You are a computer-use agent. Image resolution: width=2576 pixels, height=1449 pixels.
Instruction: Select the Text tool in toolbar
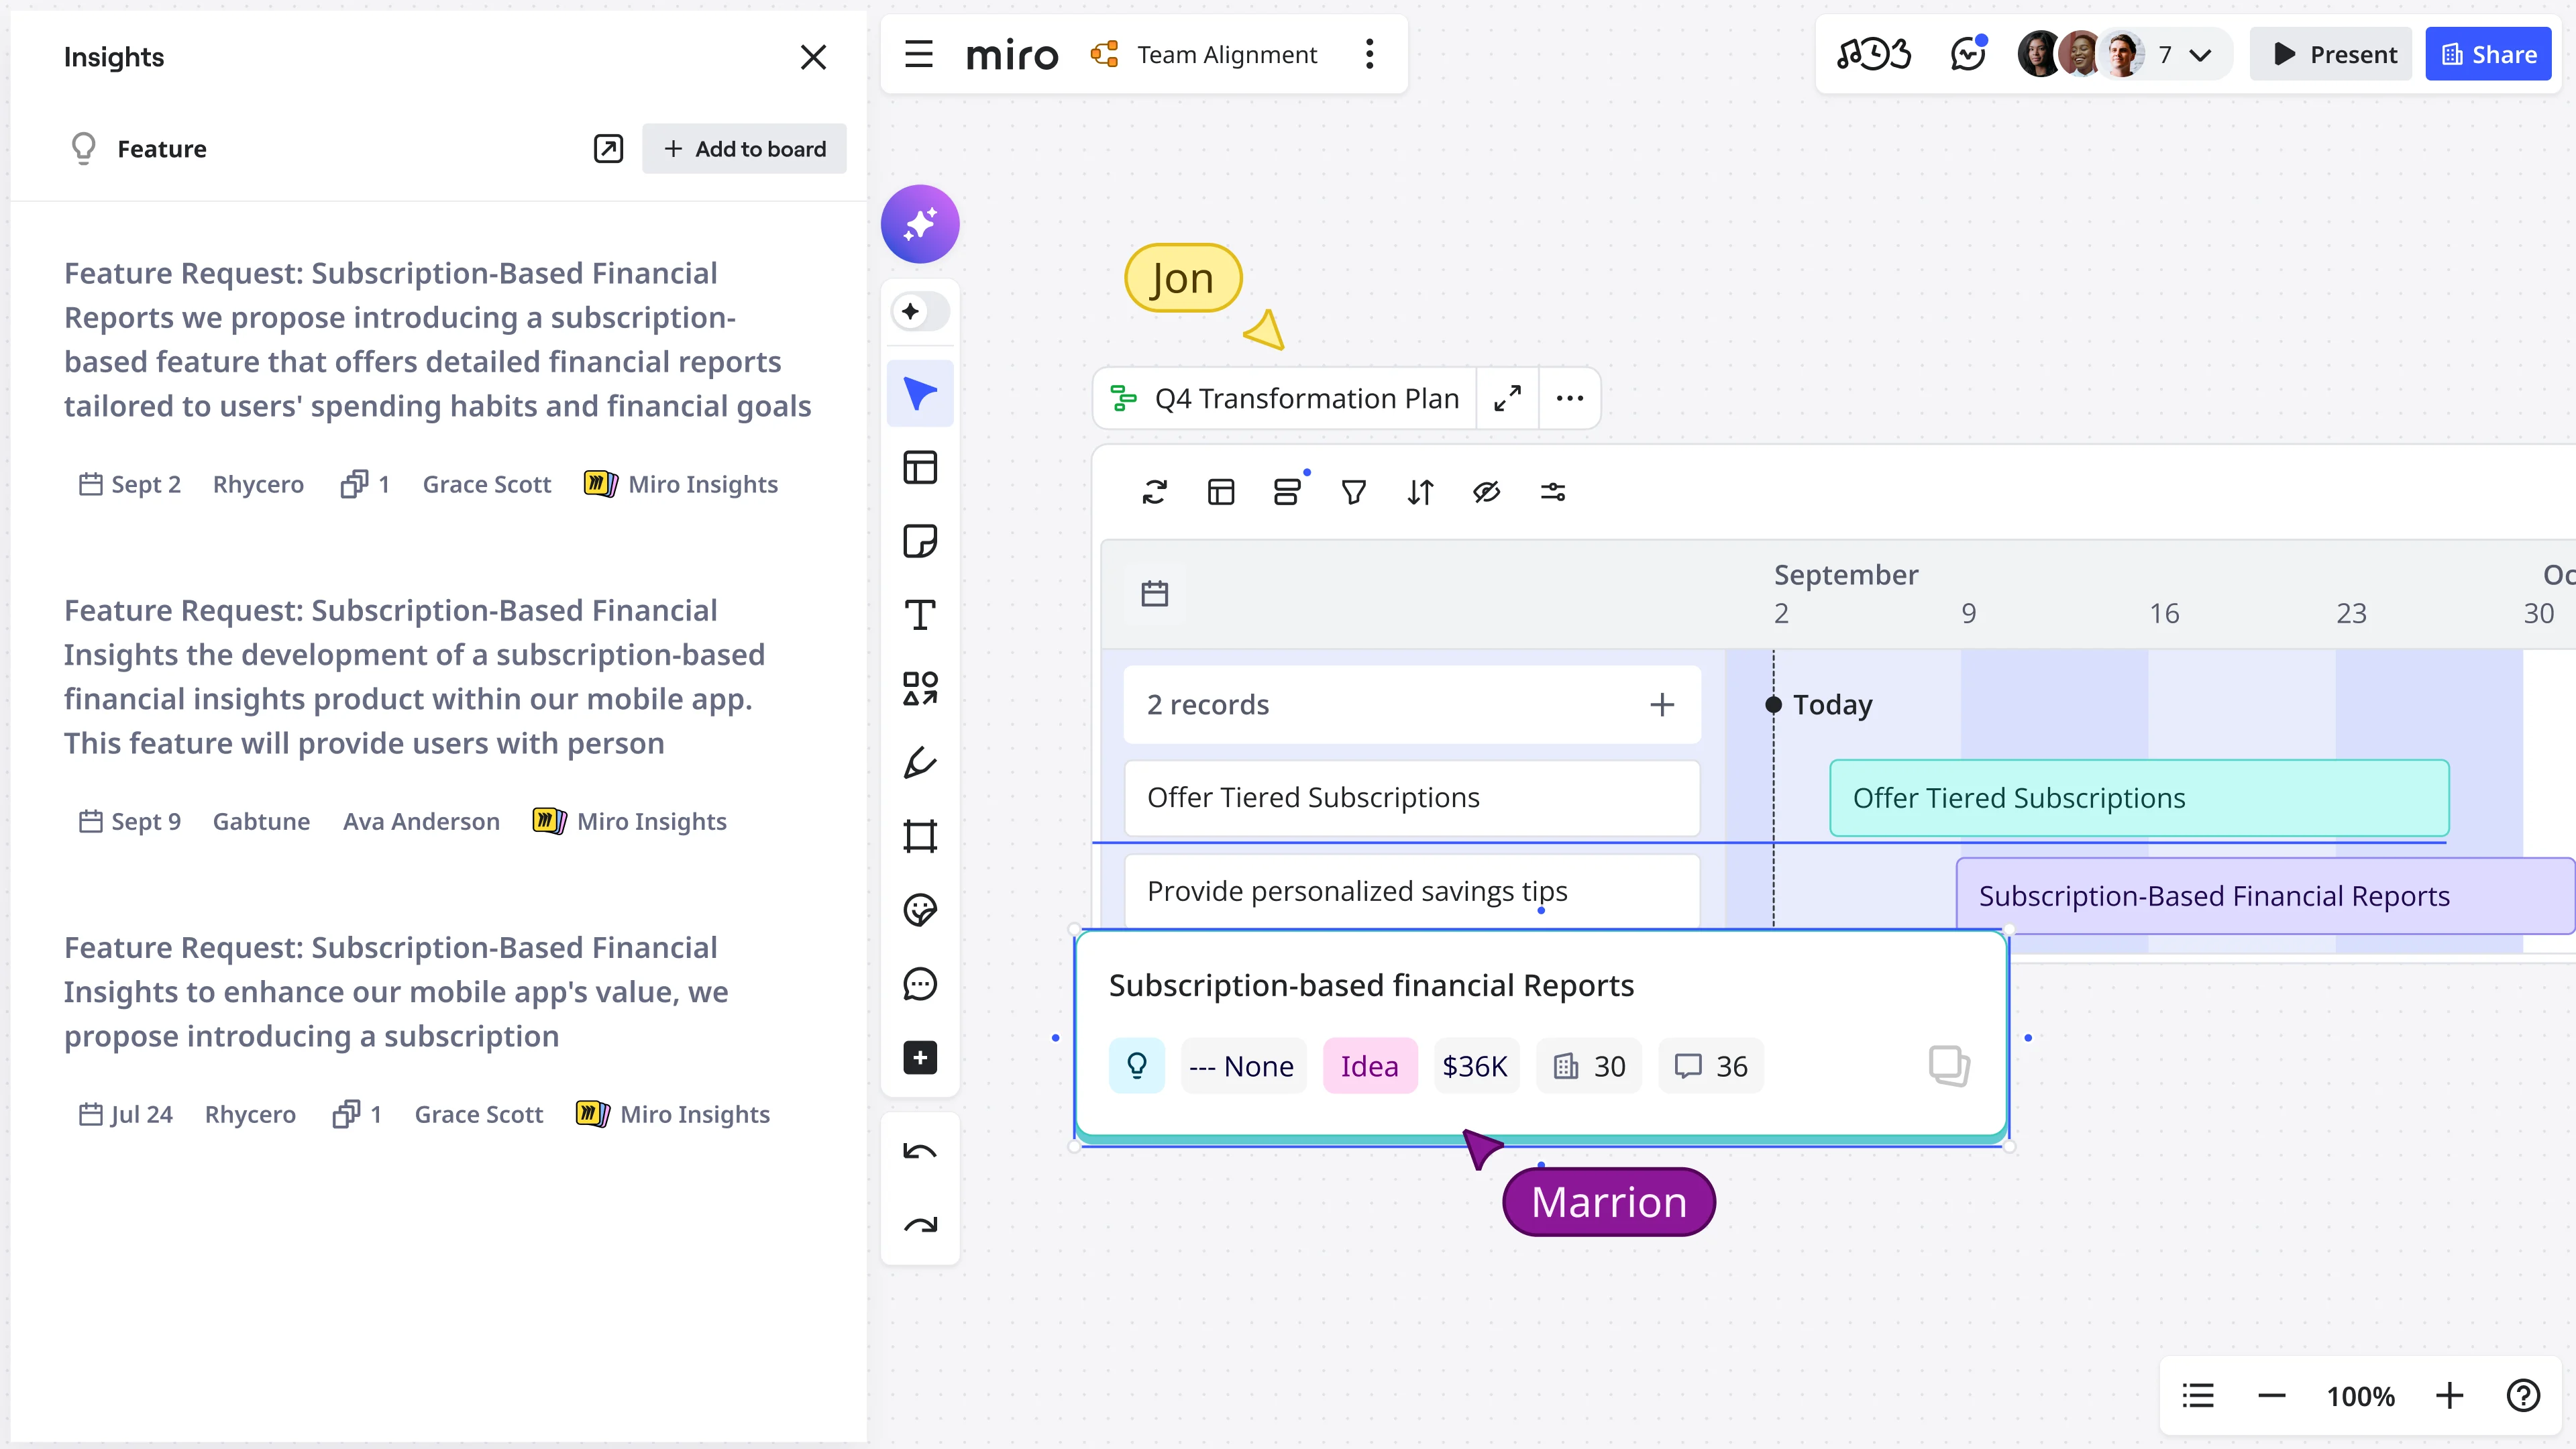click(x=919, y=615)
